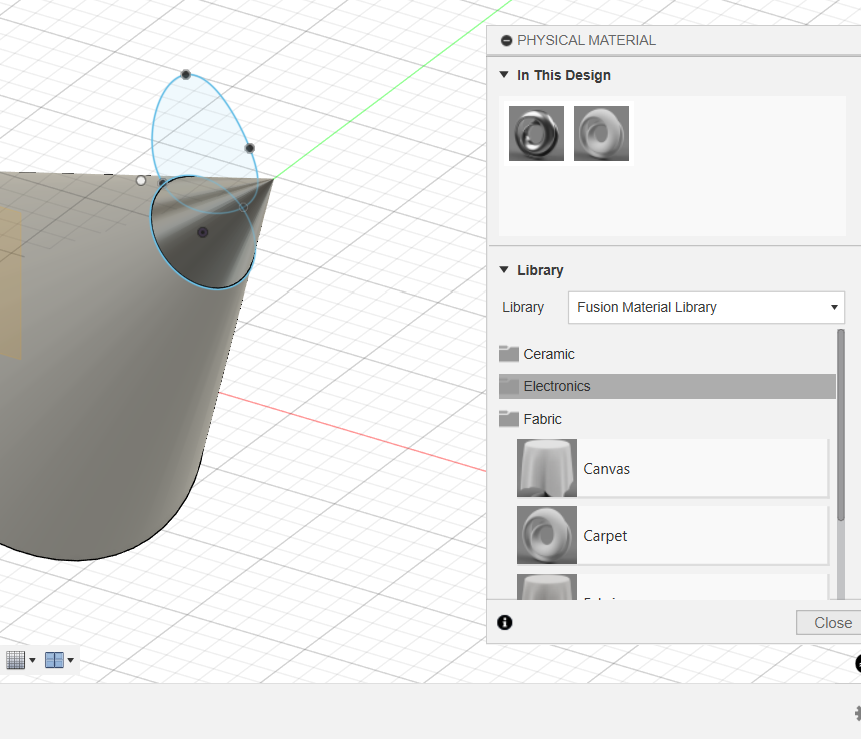Click the Library label beside the dropdown
Image resolution: width=861 pixels, height=739 pixels.
point(523,307)
